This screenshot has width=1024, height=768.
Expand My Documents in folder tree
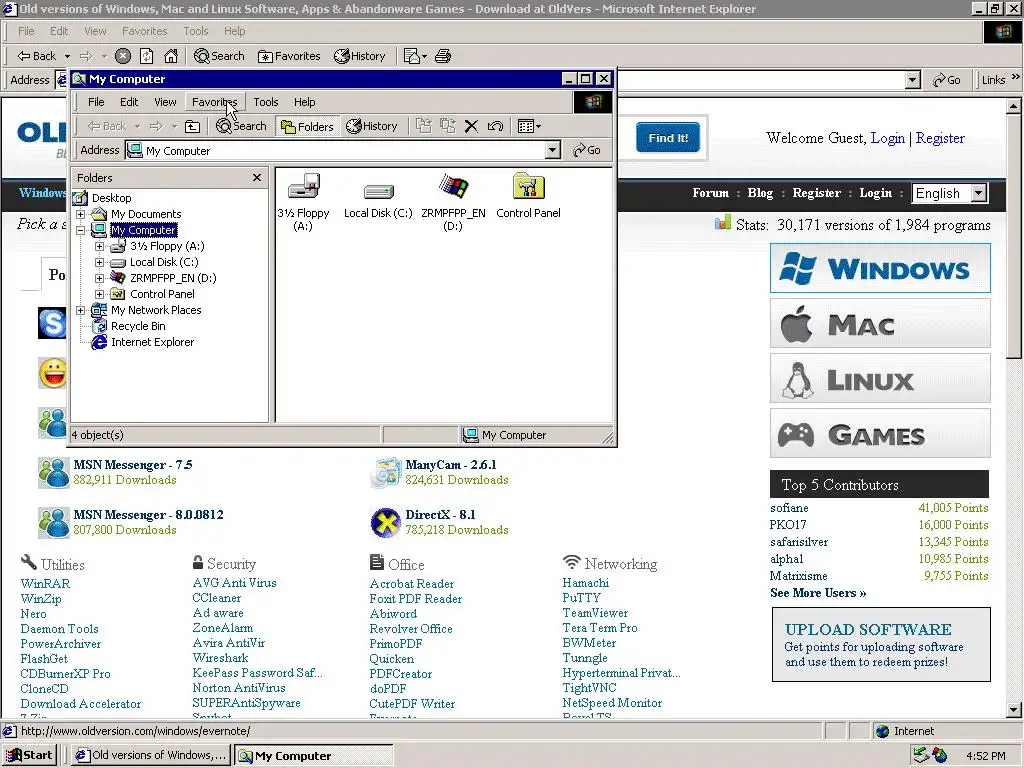pyautogui.click(x=80, y=214)
